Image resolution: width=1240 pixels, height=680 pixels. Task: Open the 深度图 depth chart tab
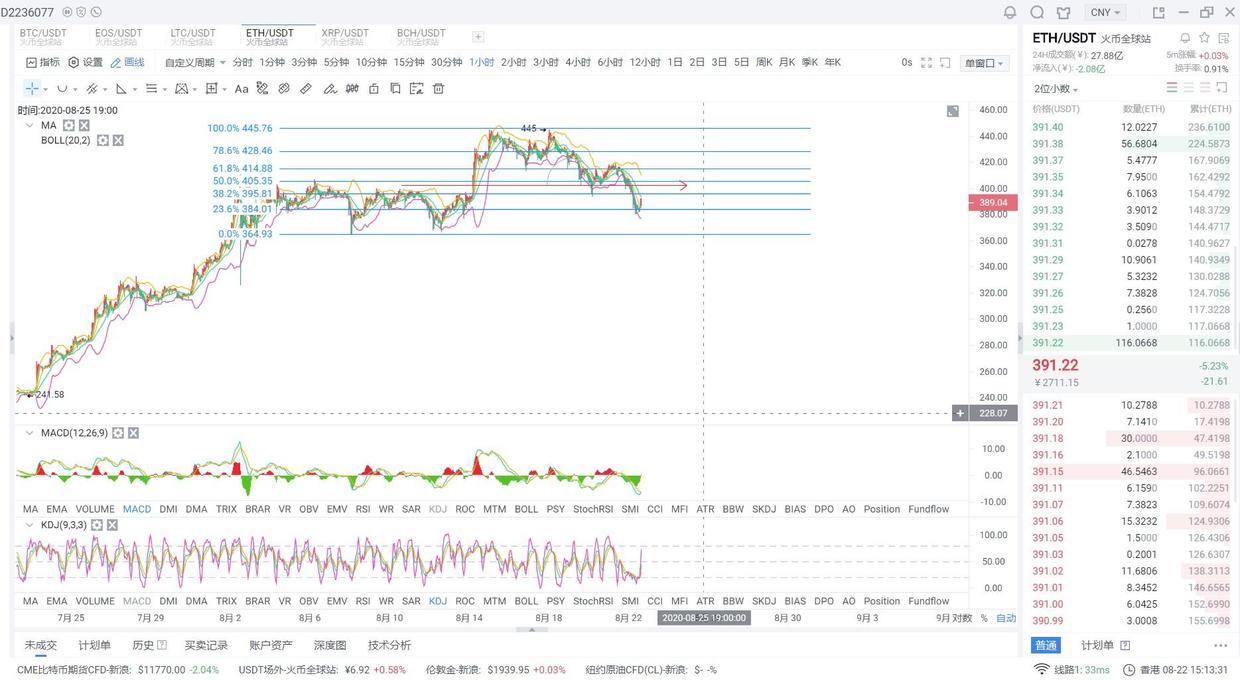pyautogui.click(x=329, y=645)
